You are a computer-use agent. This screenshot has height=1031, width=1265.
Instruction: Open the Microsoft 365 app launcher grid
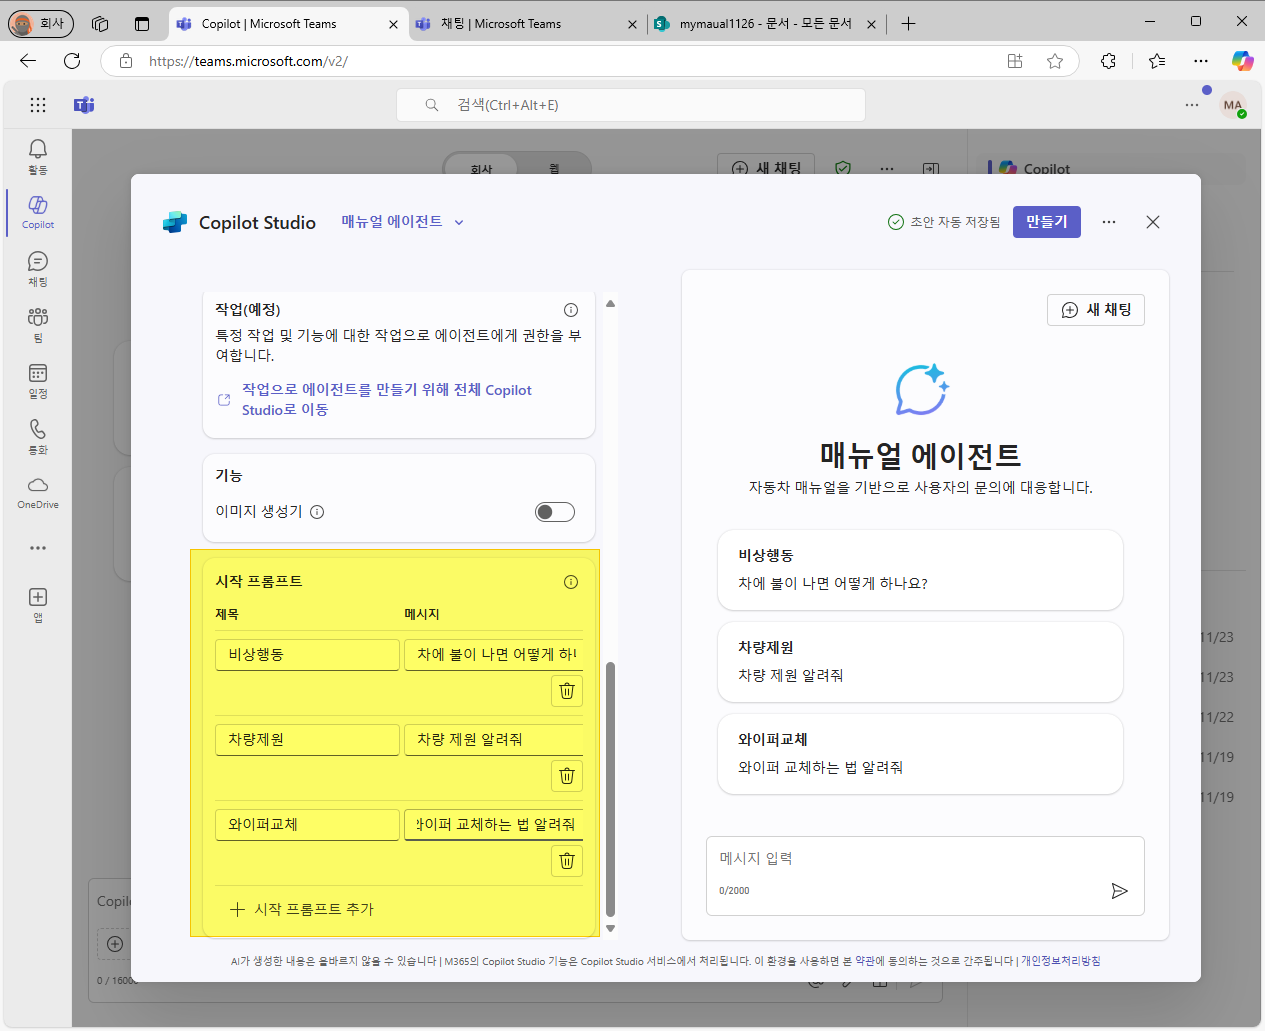pyautogui.click(x=38, y=105)
